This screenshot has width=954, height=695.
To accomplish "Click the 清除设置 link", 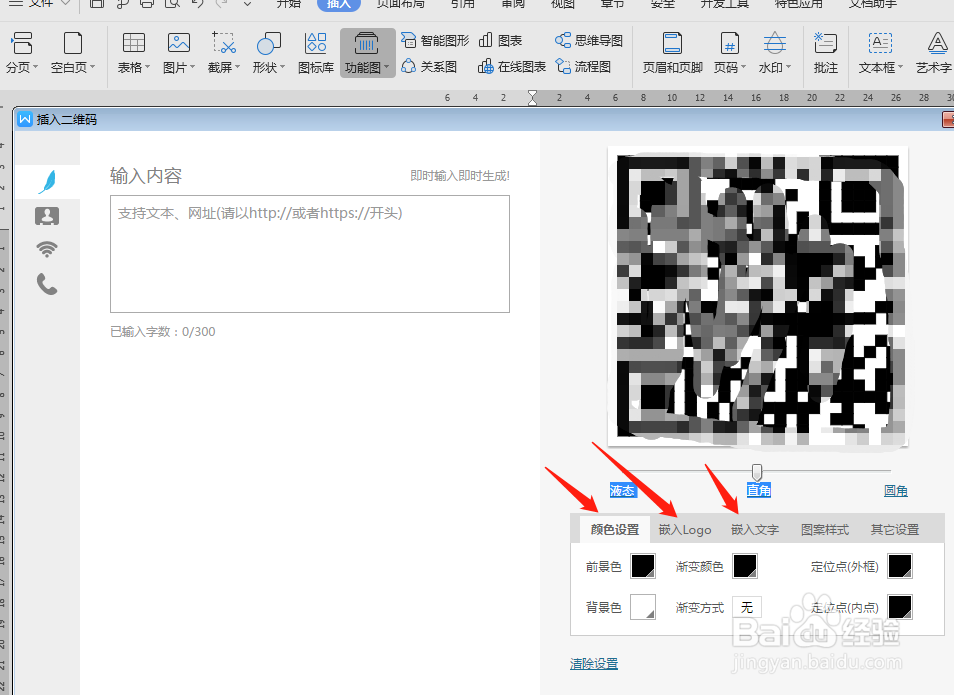I will (594, 664).
